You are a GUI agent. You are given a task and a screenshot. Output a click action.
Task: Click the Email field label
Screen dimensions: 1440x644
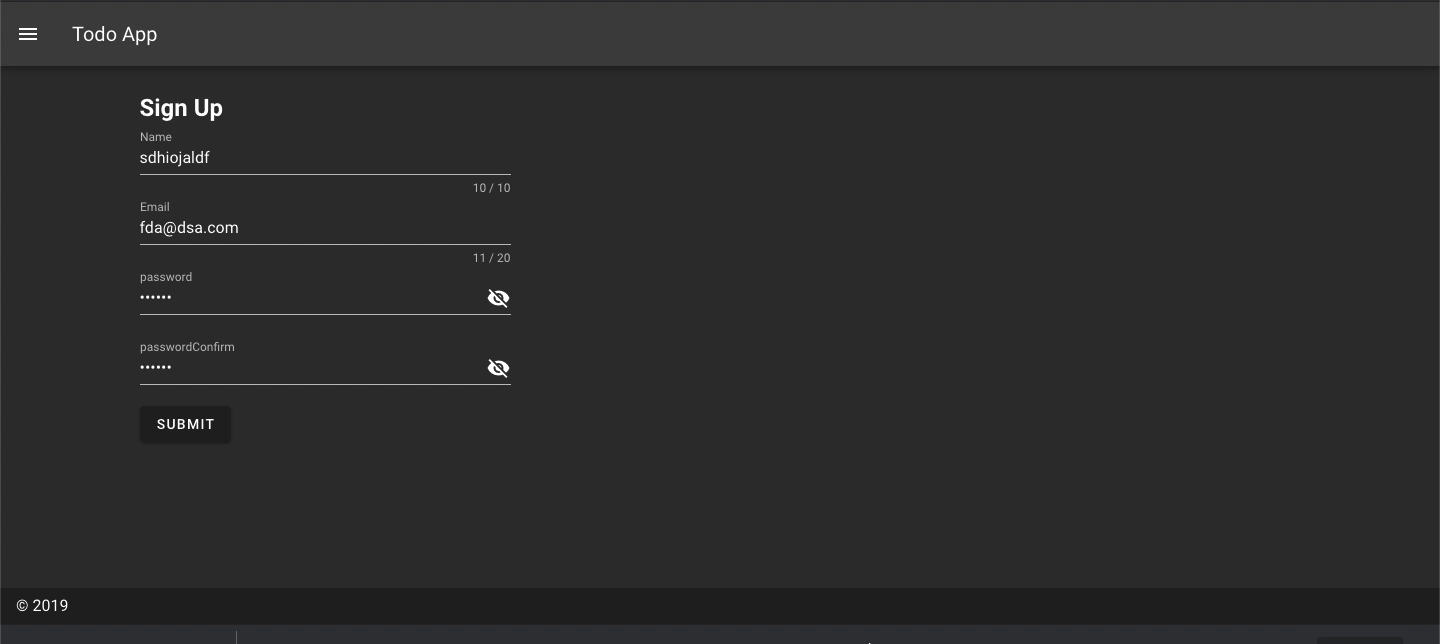[x=155, y=207]
